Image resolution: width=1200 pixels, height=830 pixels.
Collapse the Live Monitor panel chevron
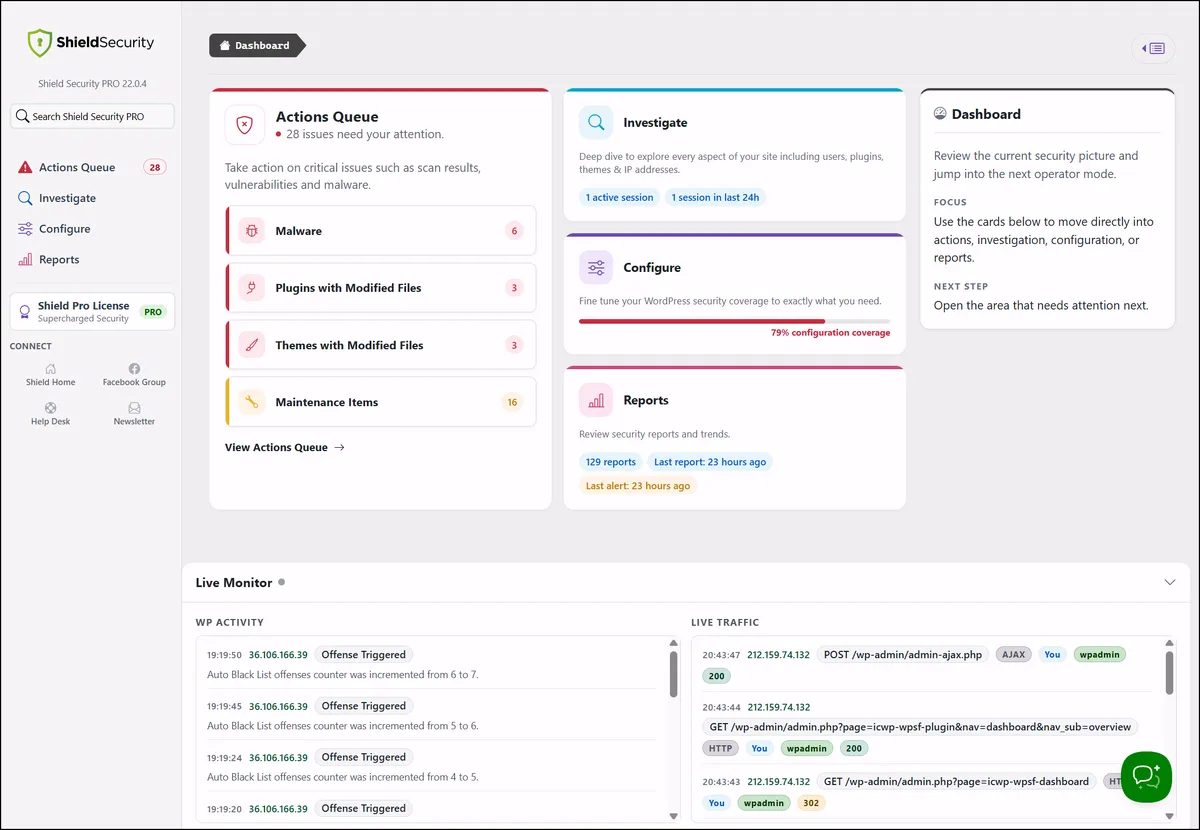1171,582
